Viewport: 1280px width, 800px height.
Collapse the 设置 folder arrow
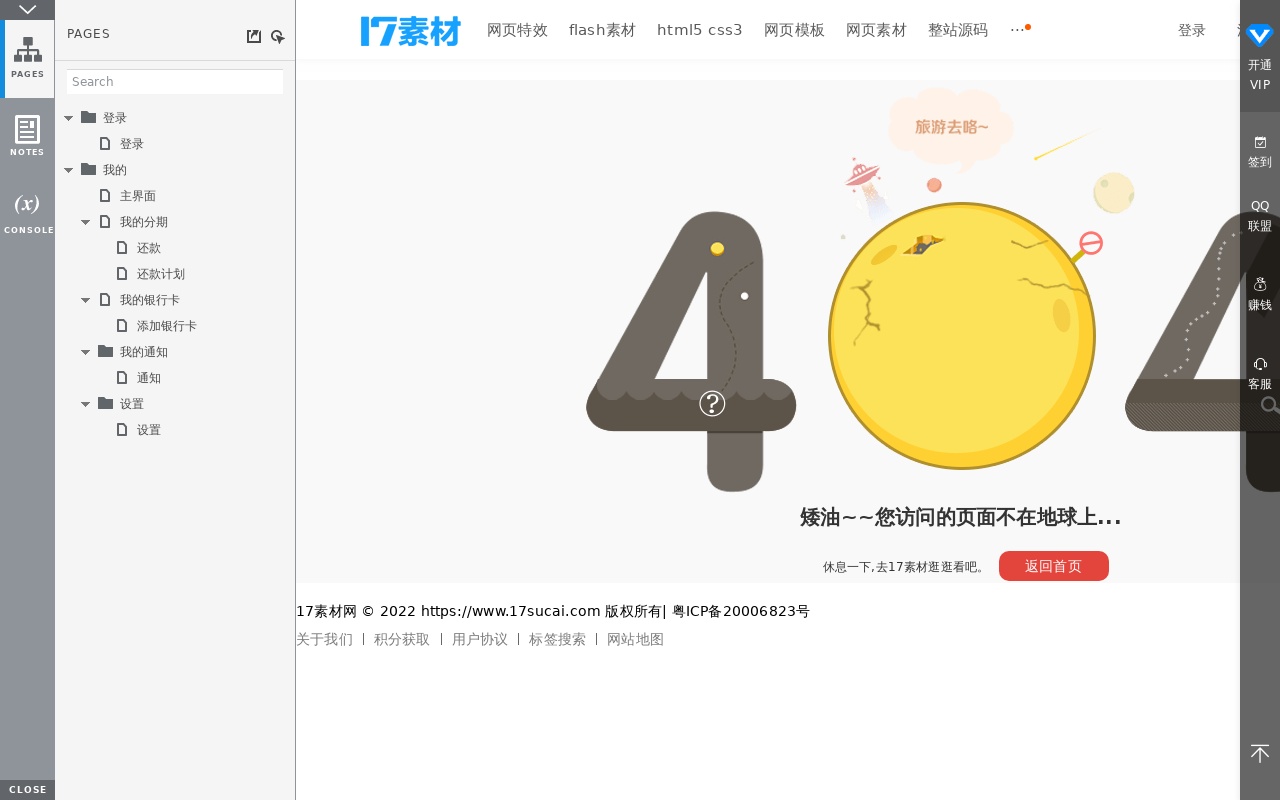(x=86, y=404)
